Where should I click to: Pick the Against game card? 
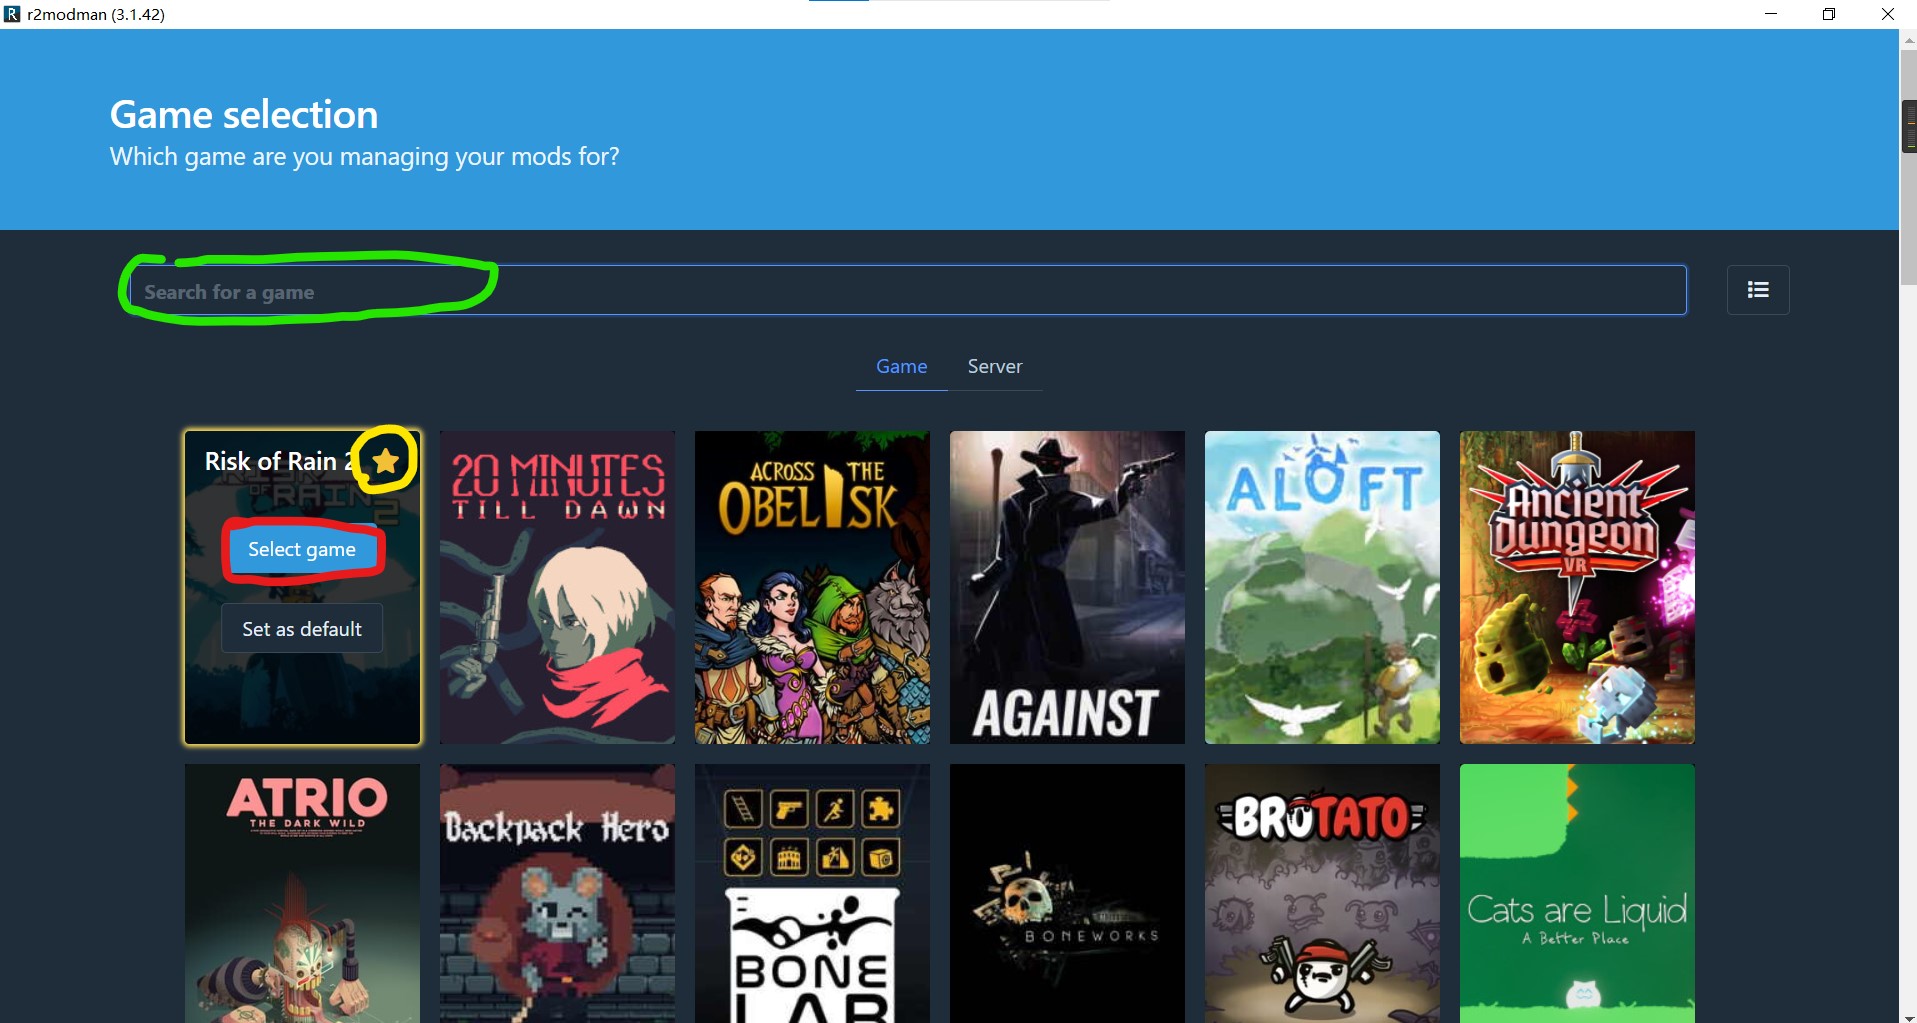pyautogui.click(x=1067, y=588)
